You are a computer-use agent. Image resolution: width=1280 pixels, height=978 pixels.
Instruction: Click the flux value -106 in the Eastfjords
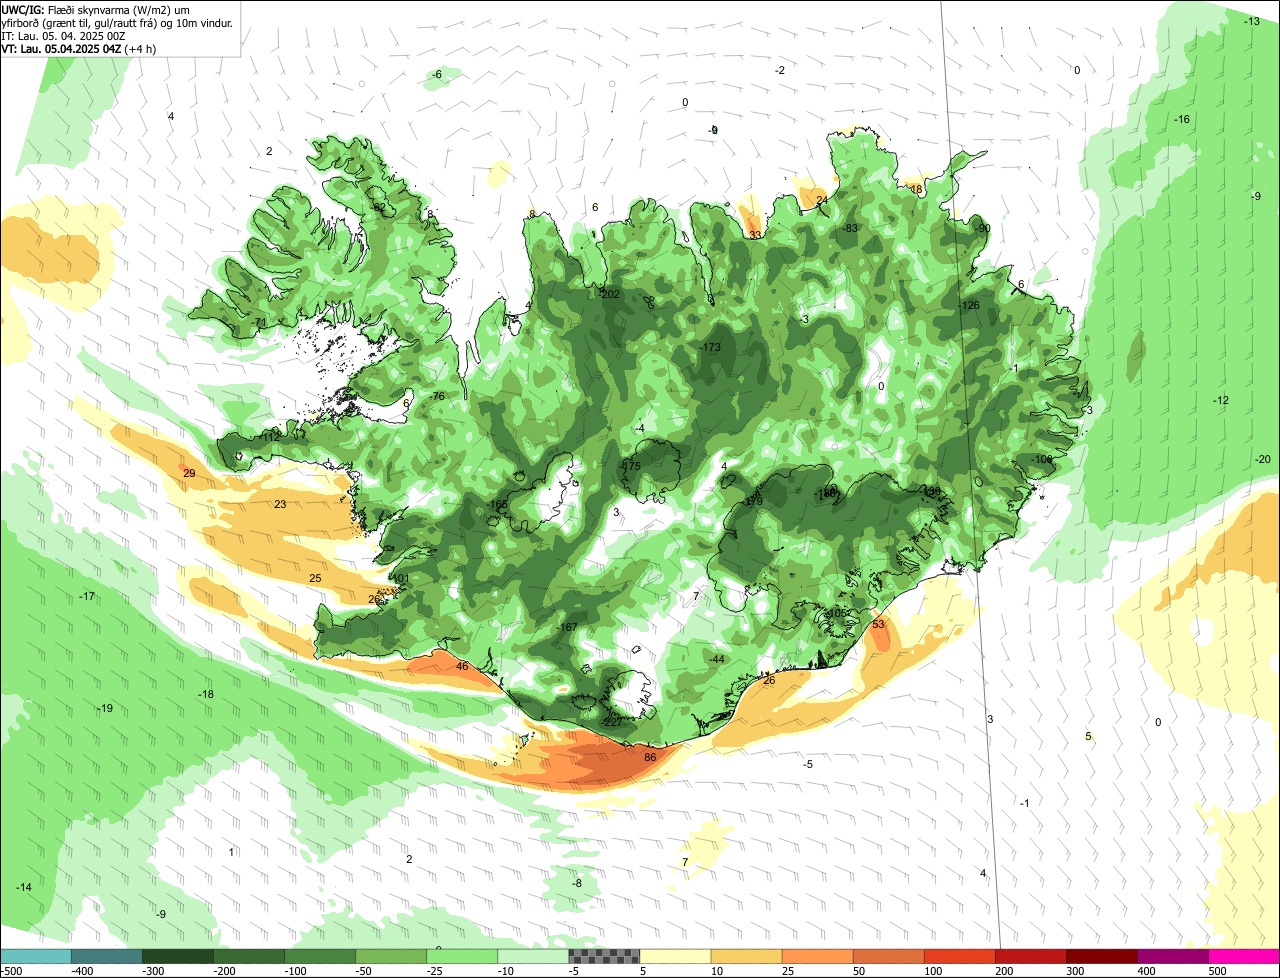(x=1042, y=459)
